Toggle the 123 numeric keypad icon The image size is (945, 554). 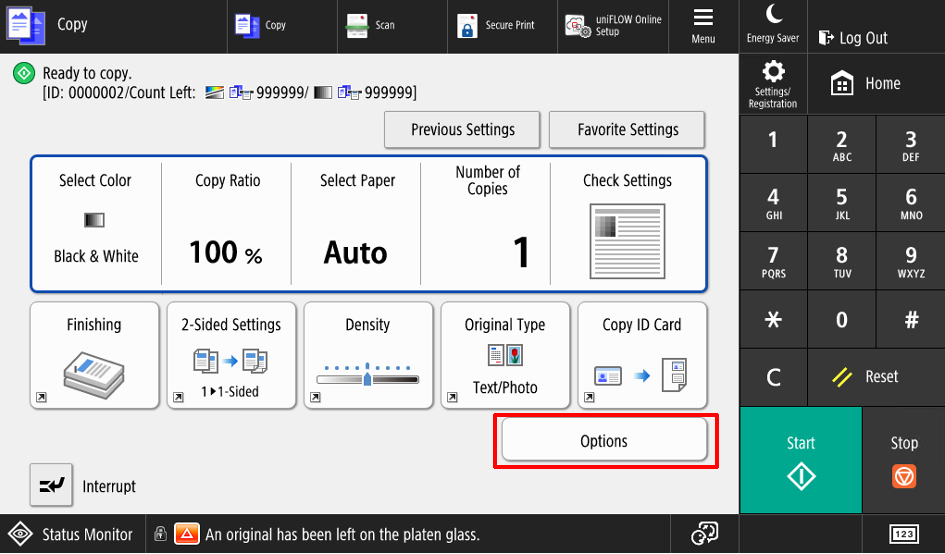click(x=903, y=534)
